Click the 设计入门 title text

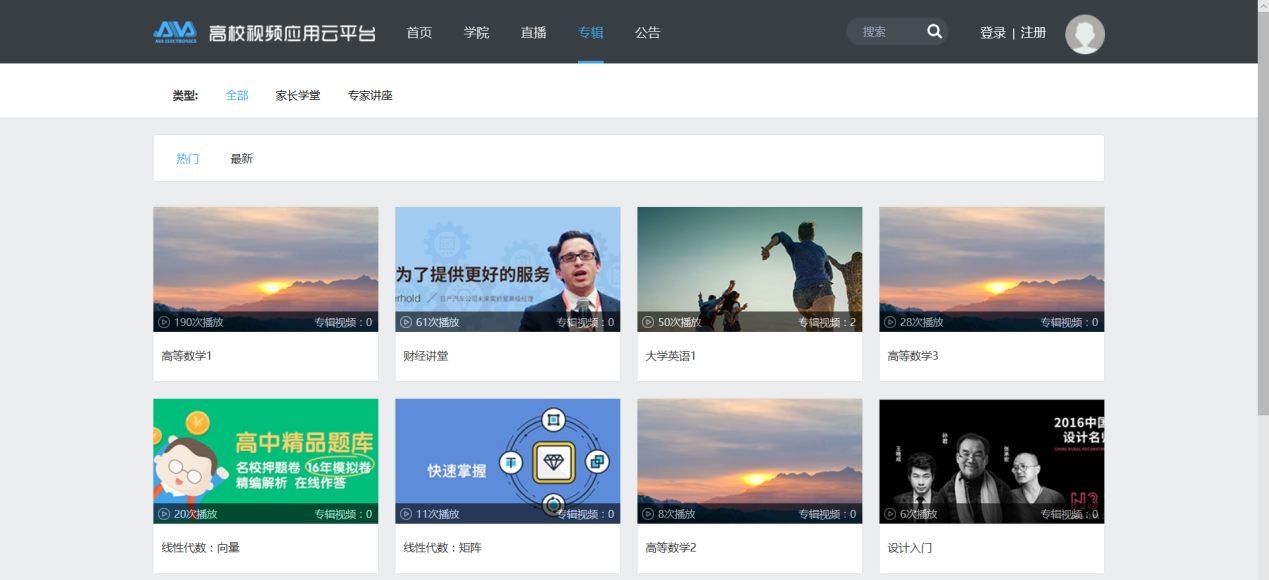click(910, 547)
